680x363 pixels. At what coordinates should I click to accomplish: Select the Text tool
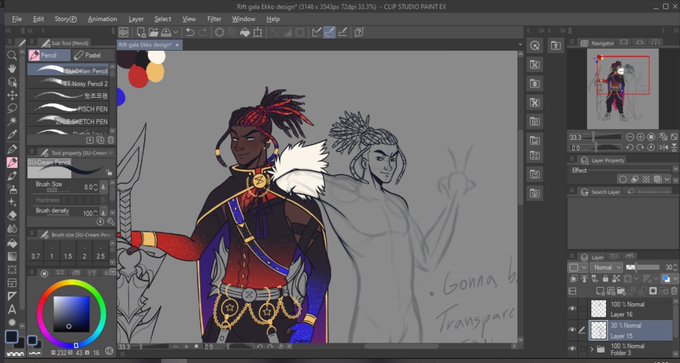click(x=12, y=310)
